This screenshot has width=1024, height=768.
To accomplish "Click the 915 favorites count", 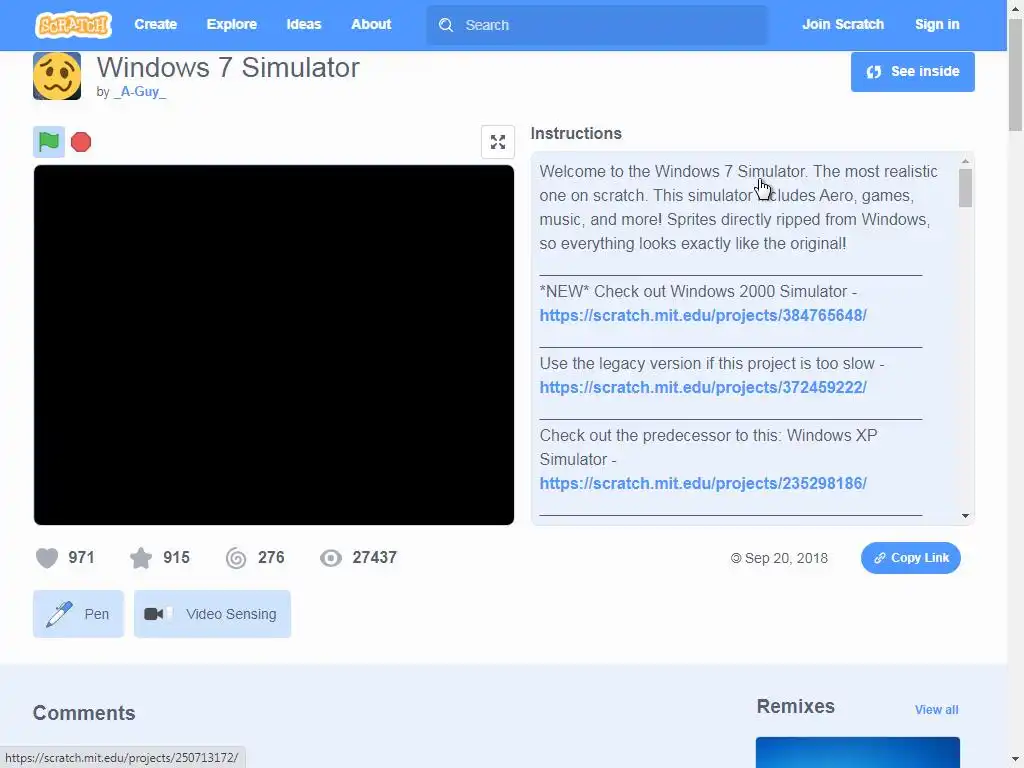I will coord(176,558).
